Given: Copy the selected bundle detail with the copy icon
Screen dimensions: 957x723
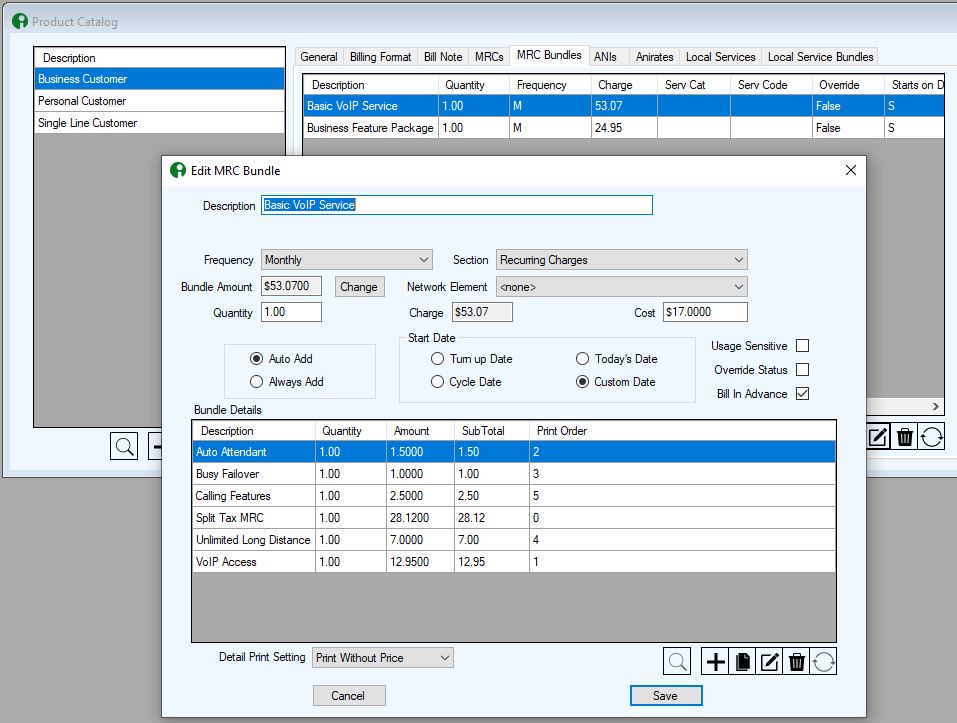Looking at the screenshot, I should 743,661.
